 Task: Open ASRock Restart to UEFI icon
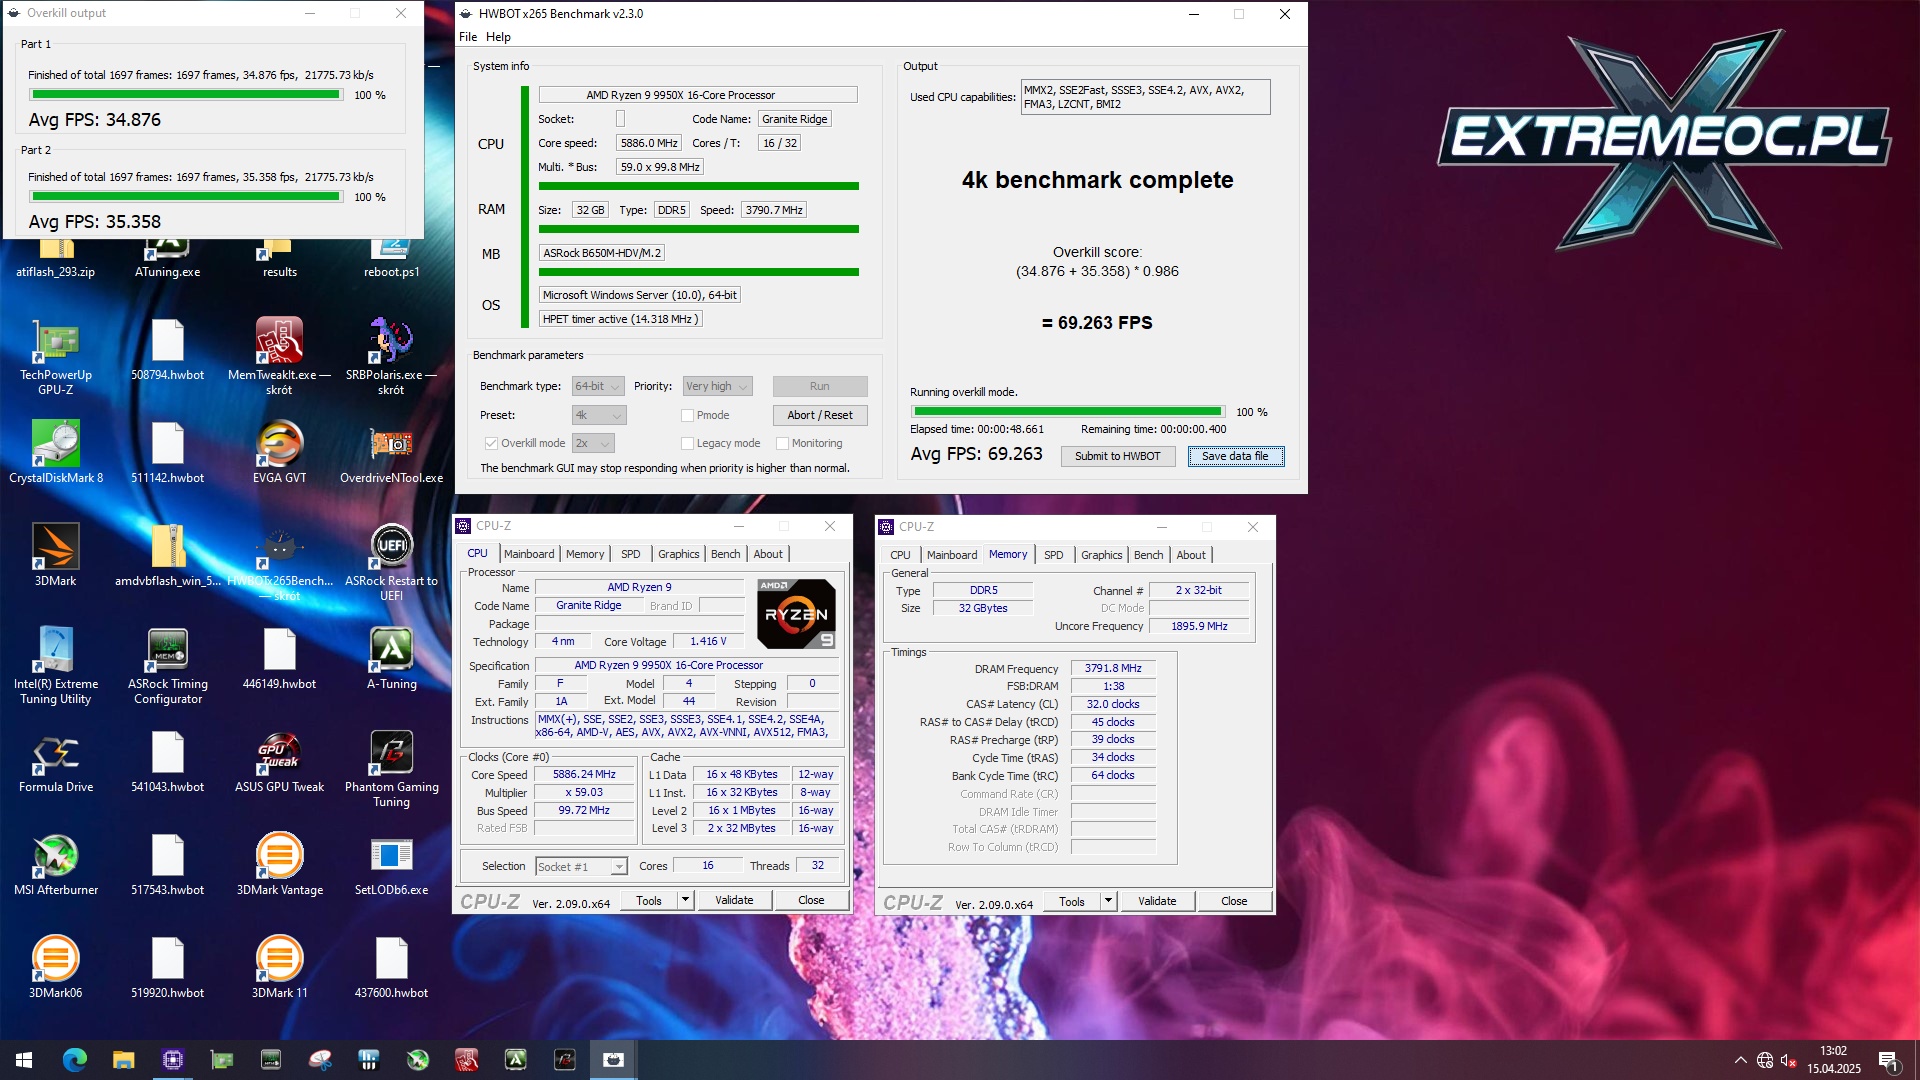pos(391,563)
